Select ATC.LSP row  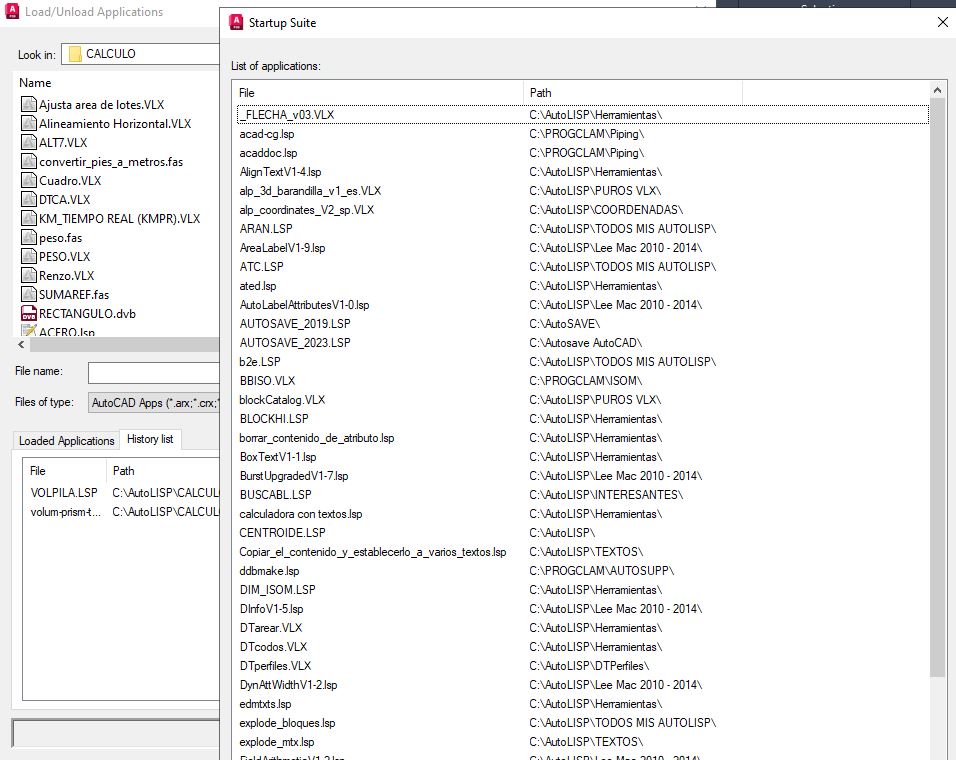tap(582, 266)
